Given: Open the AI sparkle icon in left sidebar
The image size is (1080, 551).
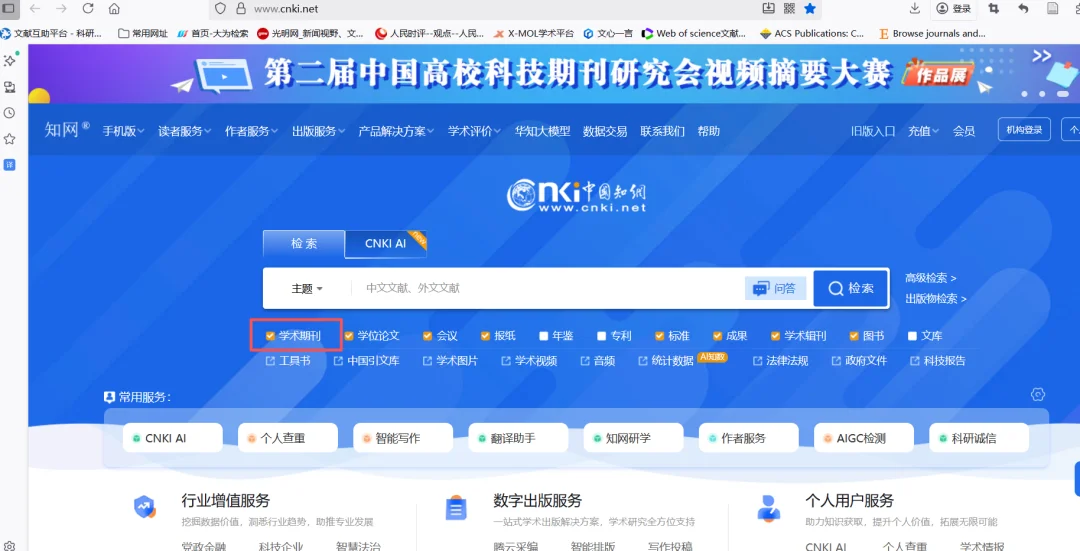Looking at the screenshot, I should pyautogui.click(x=10, y=60).
